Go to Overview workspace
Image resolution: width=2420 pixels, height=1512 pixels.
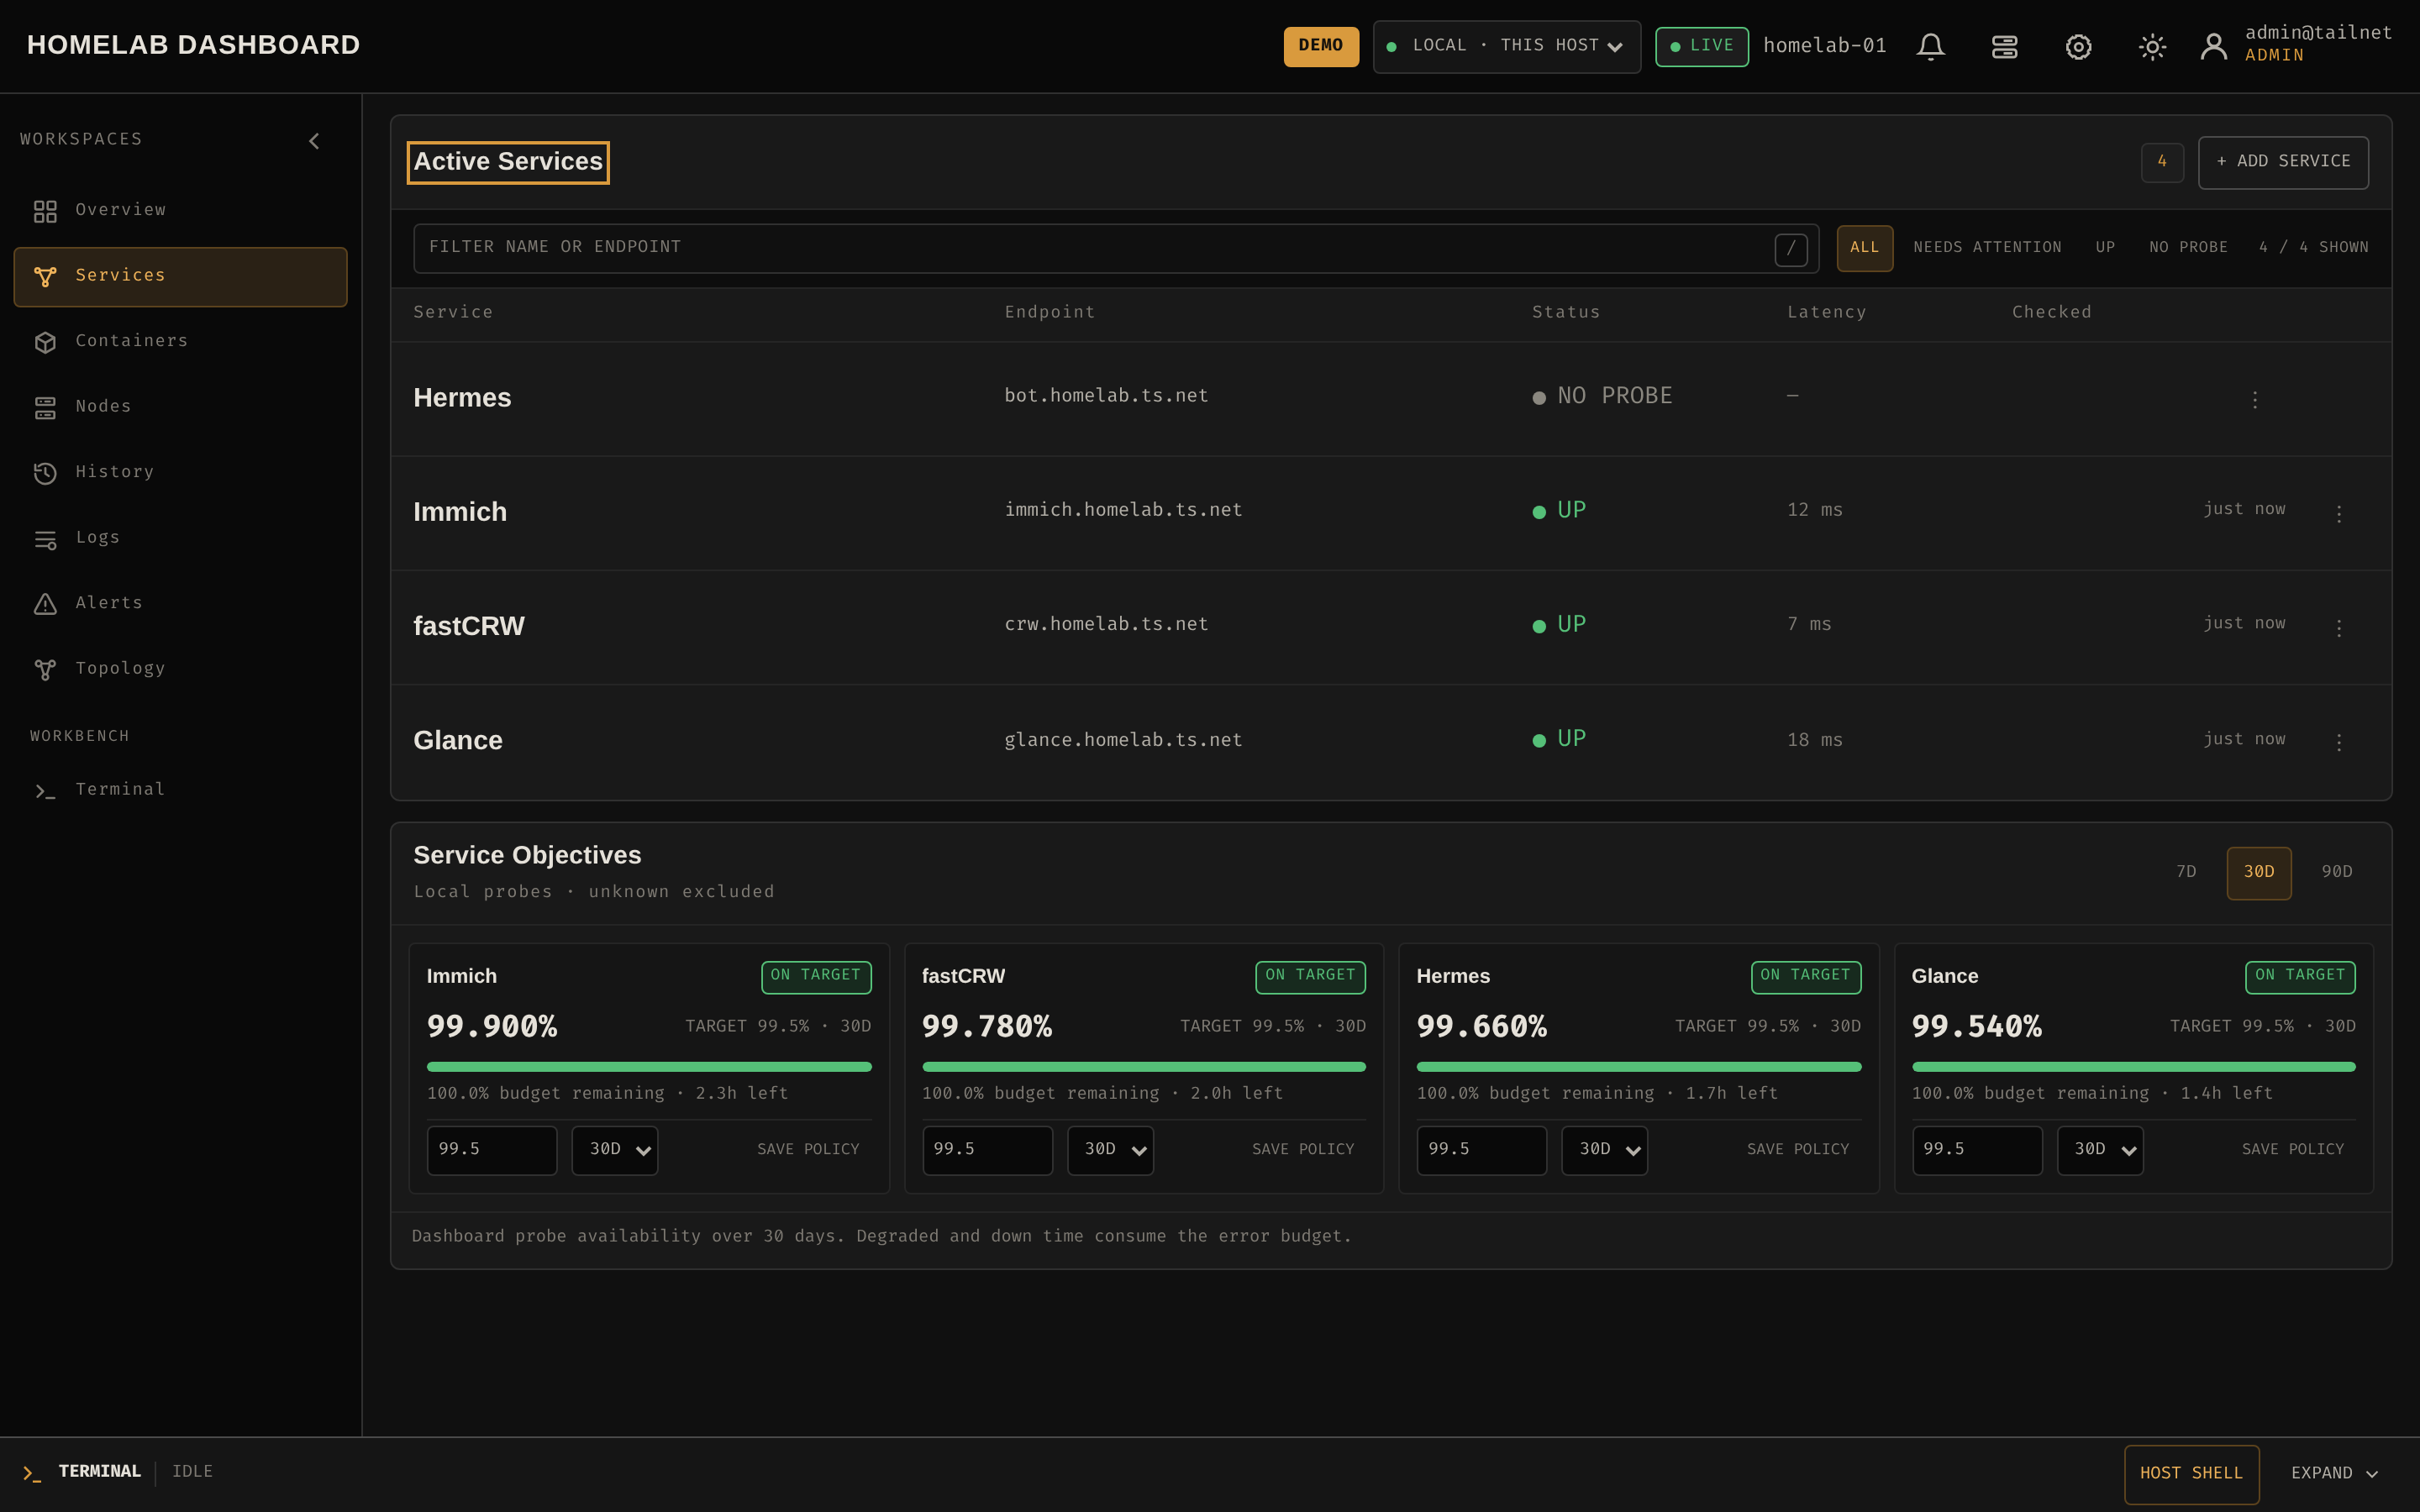pyautogui.click(x=180, y=211)
